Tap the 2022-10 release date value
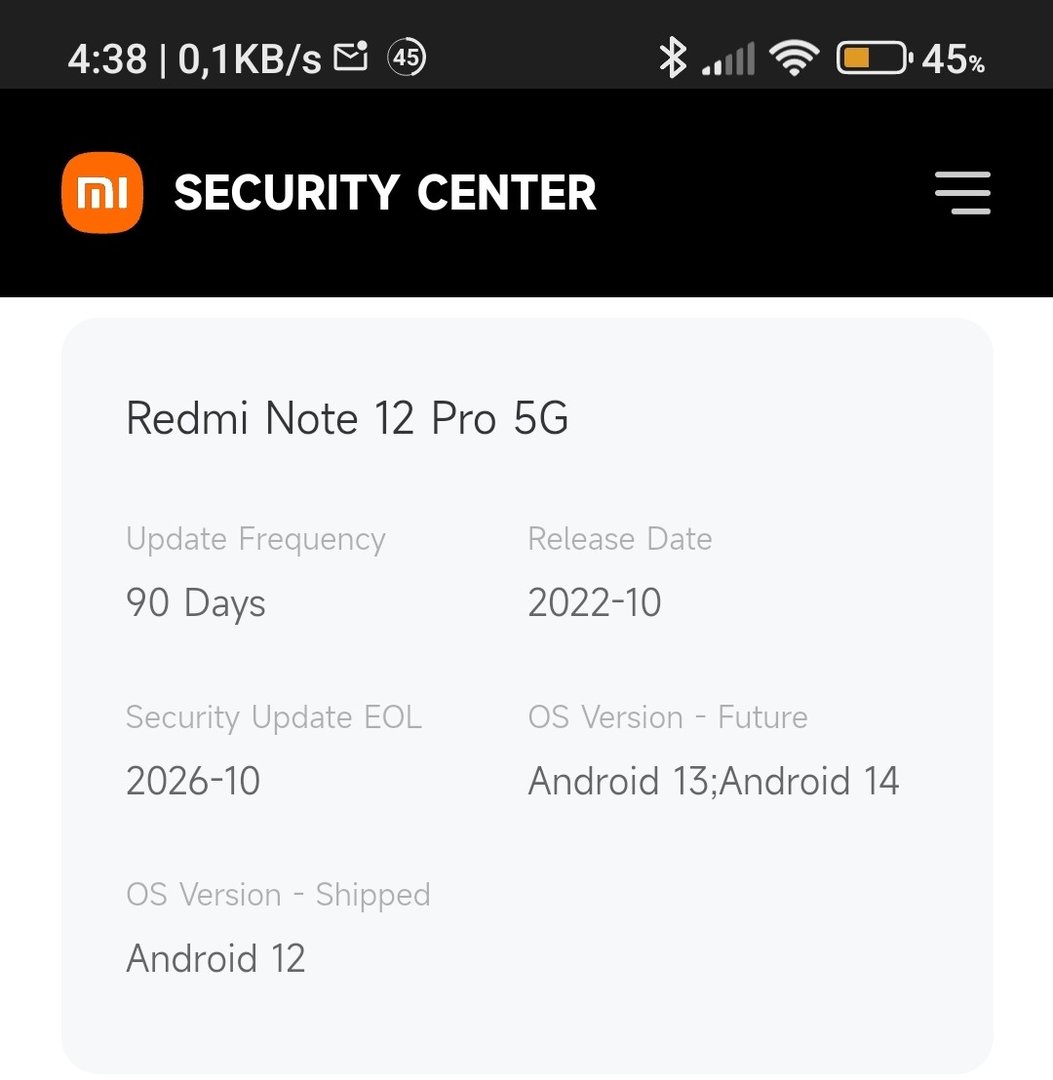The image size is (1053, 1080). pyautogui.click(x=595, y=603)
